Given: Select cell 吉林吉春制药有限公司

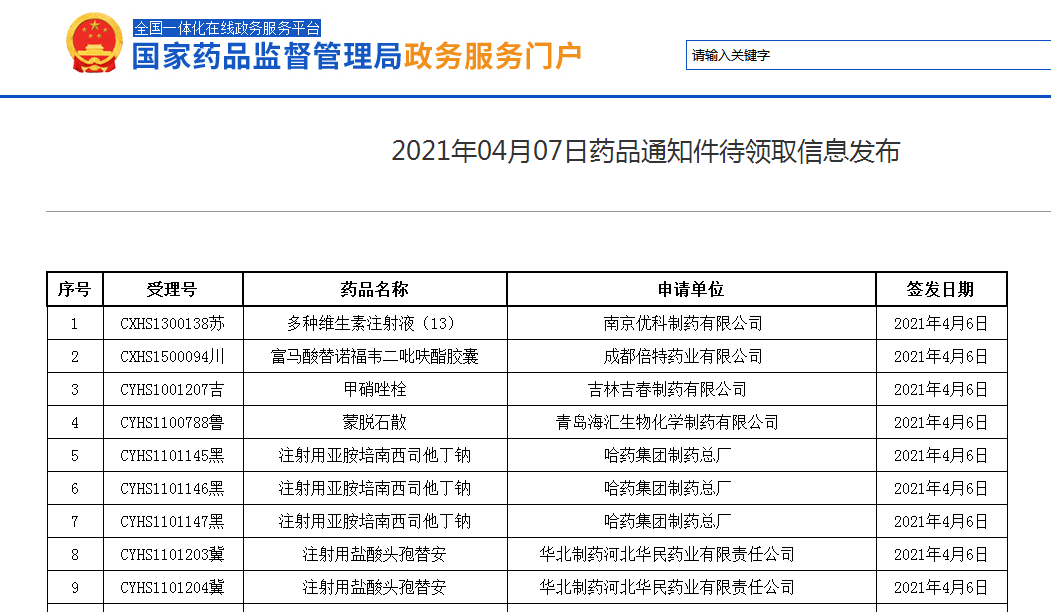Looking at the screenshot, I should [x=691, y=389].
